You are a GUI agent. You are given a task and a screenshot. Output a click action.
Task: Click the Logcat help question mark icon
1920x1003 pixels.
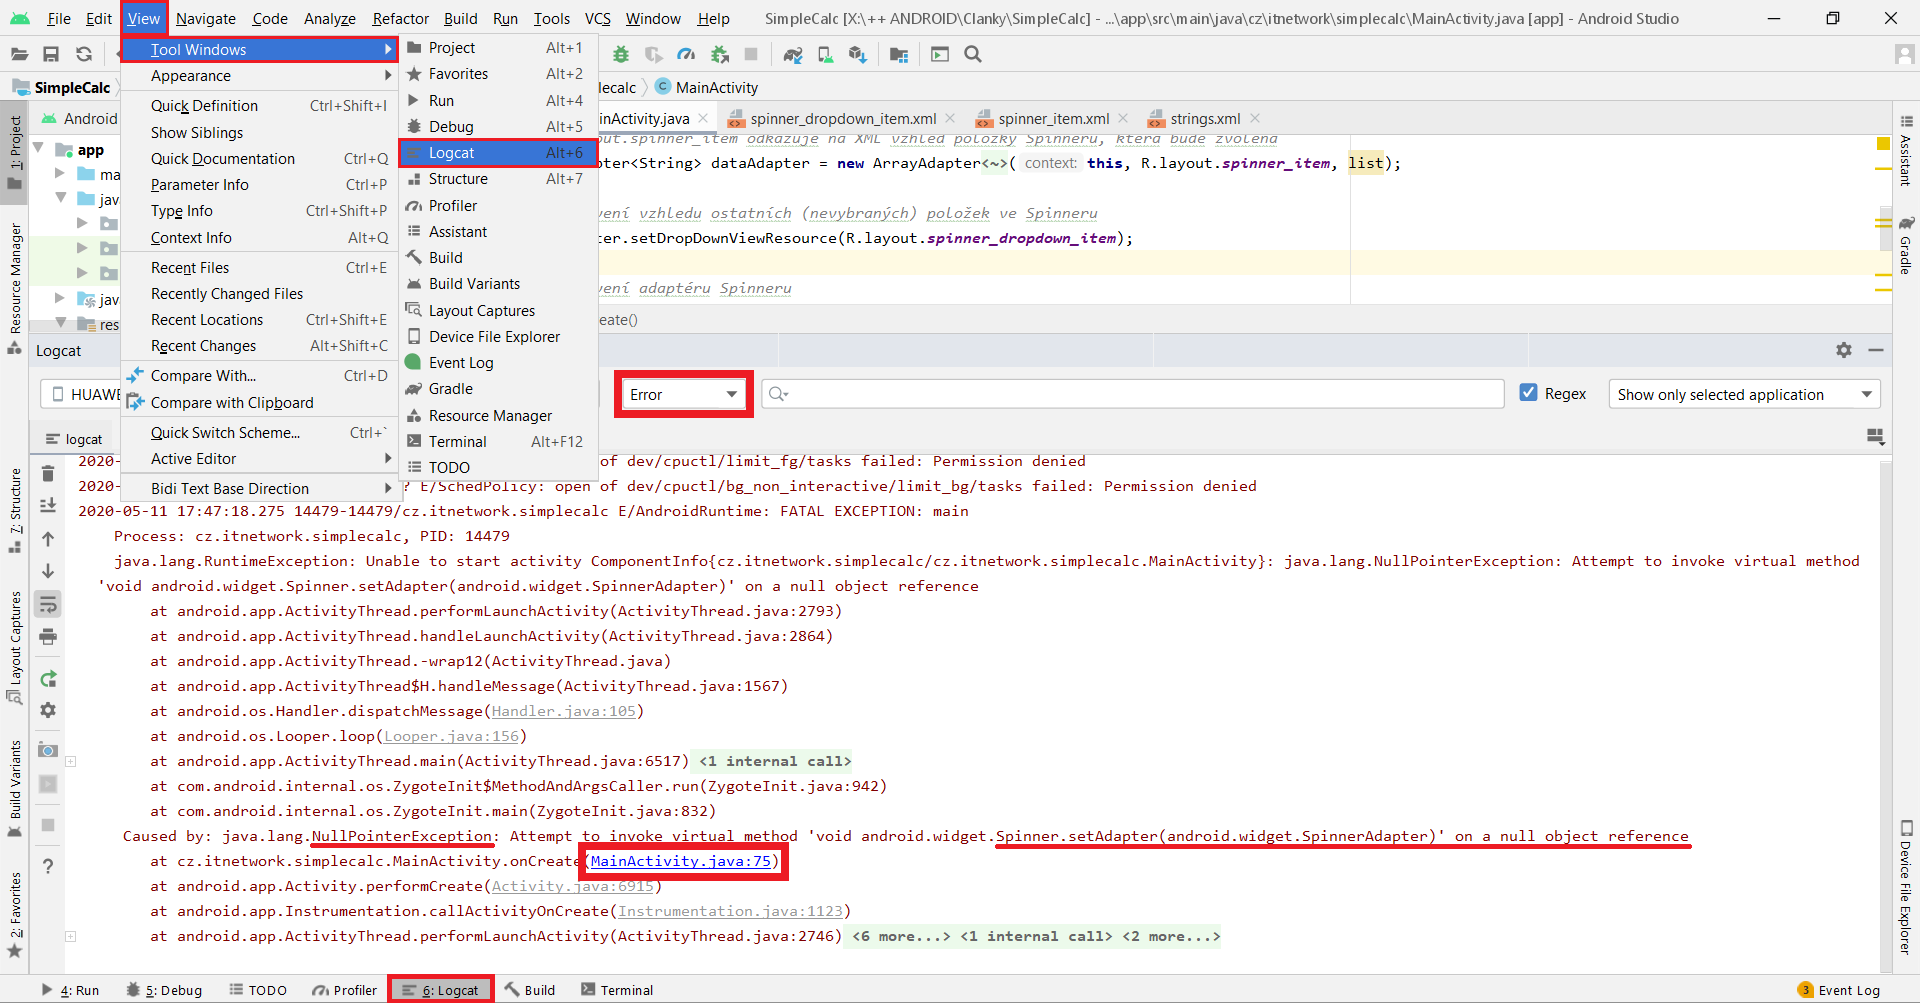tap(48, 866)
